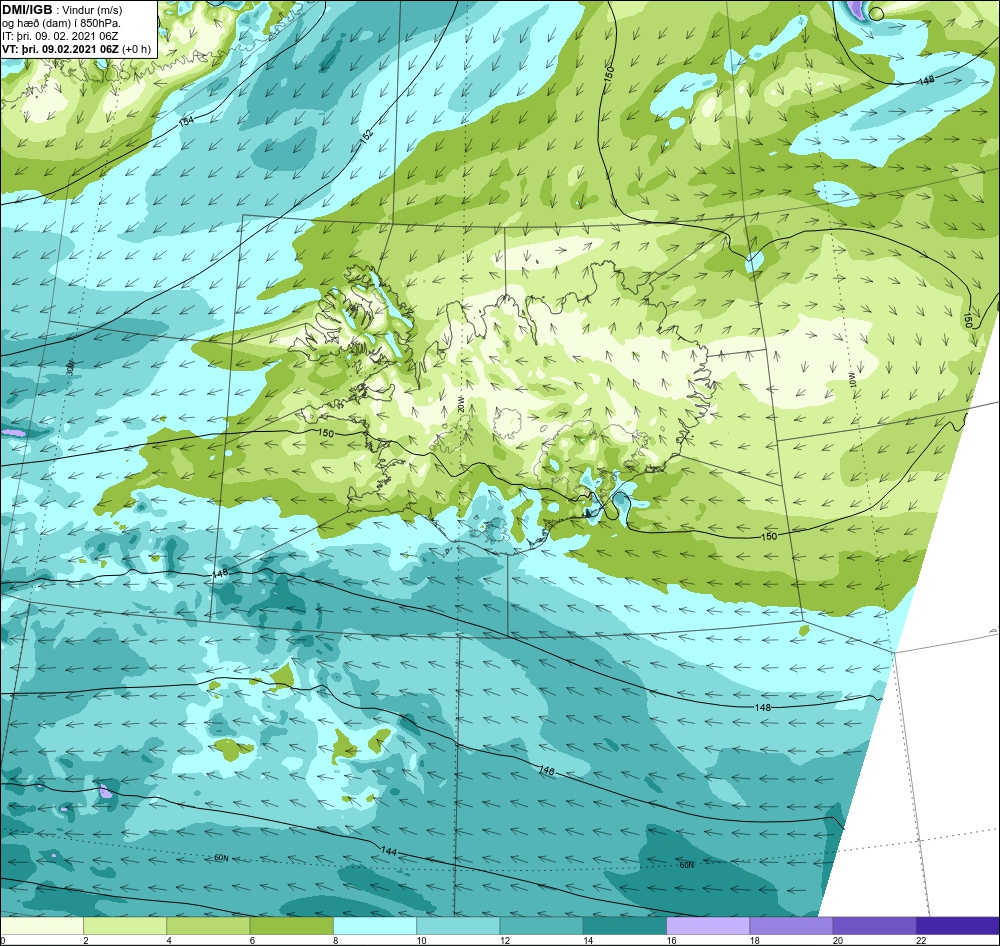
Task: Click legend tick value 22
Action: tap(921, 940)
